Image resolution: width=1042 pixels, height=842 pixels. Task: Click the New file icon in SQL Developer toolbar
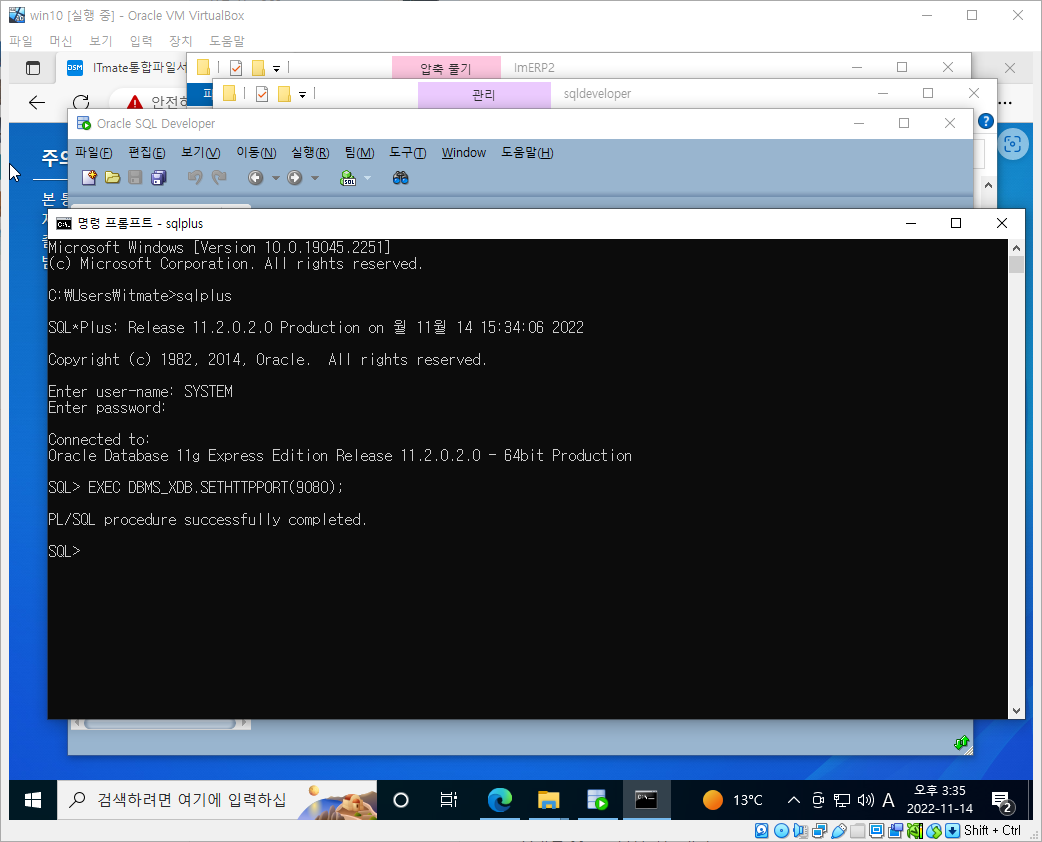(89, 177)
